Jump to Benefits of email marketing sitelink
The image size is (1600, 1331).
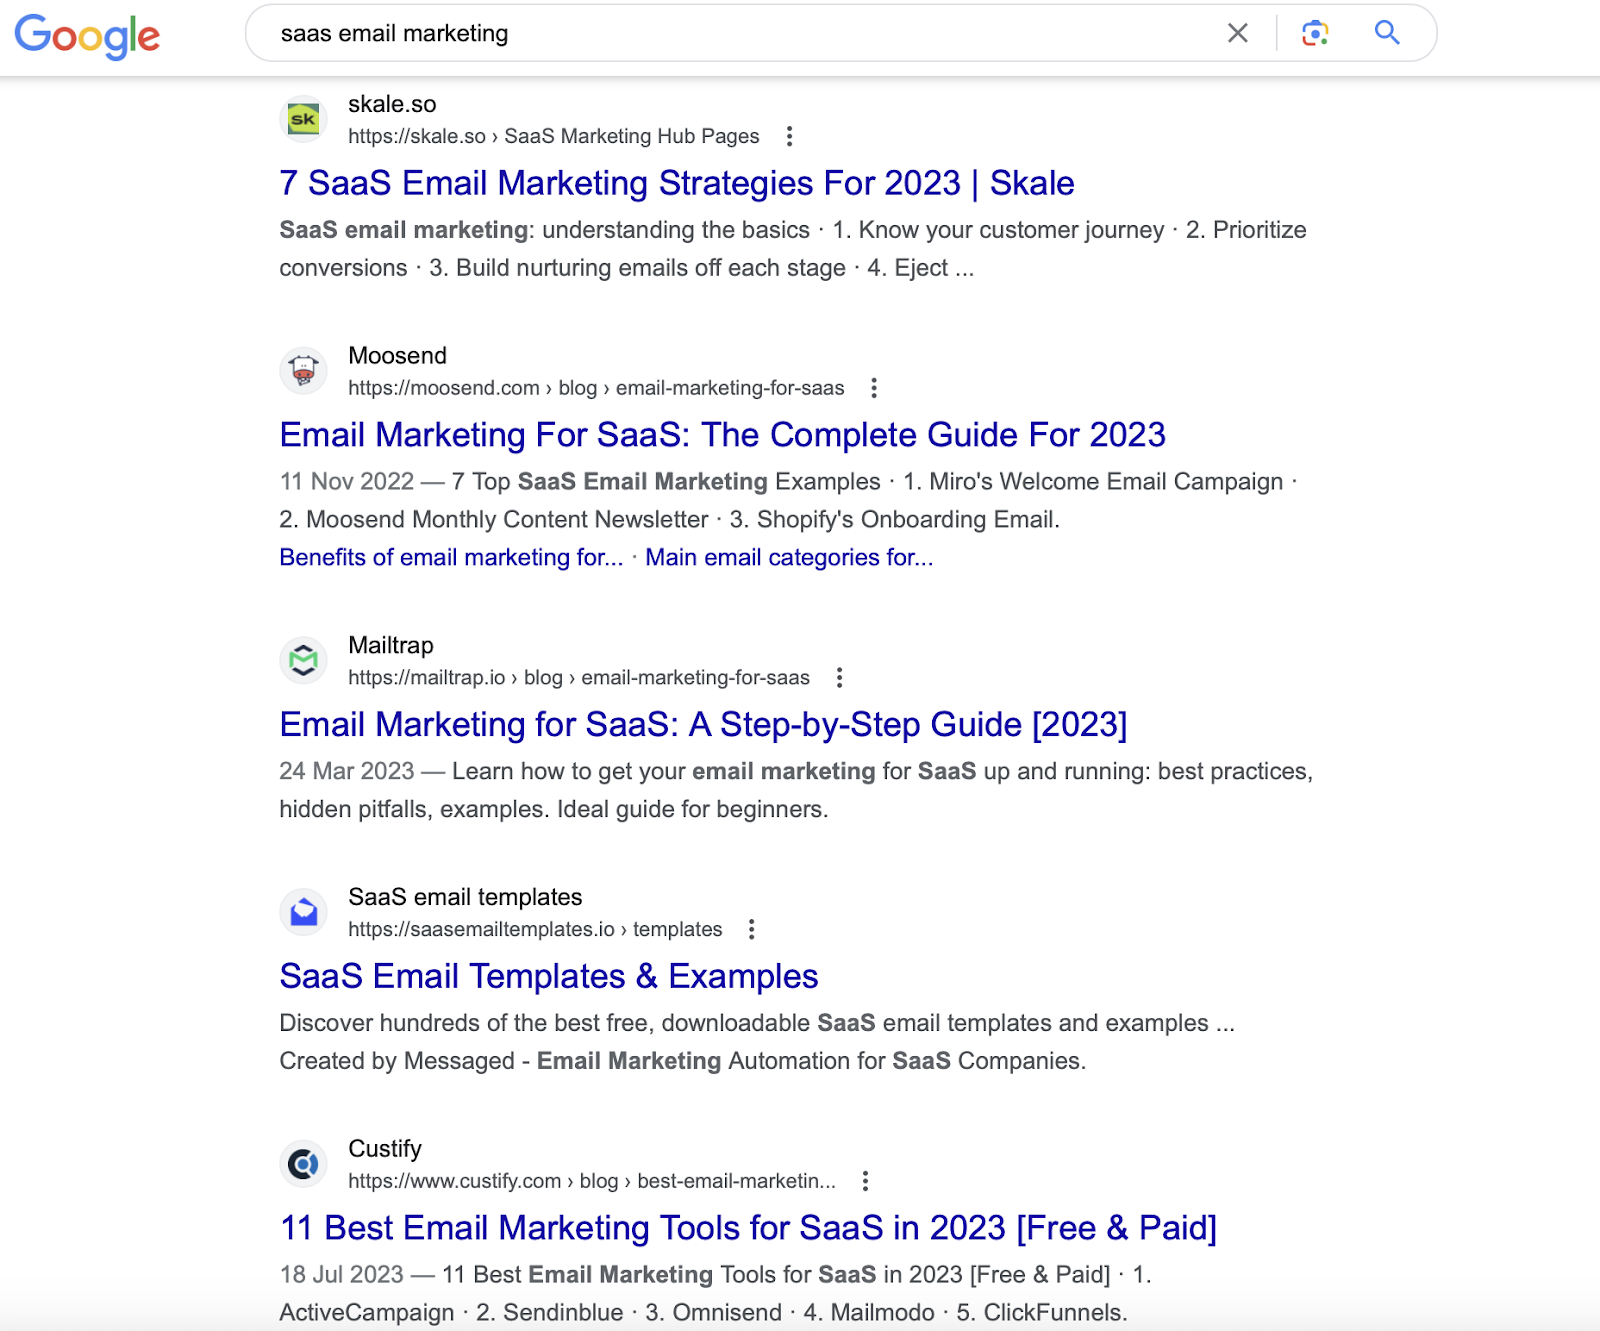tap(451, 558)
